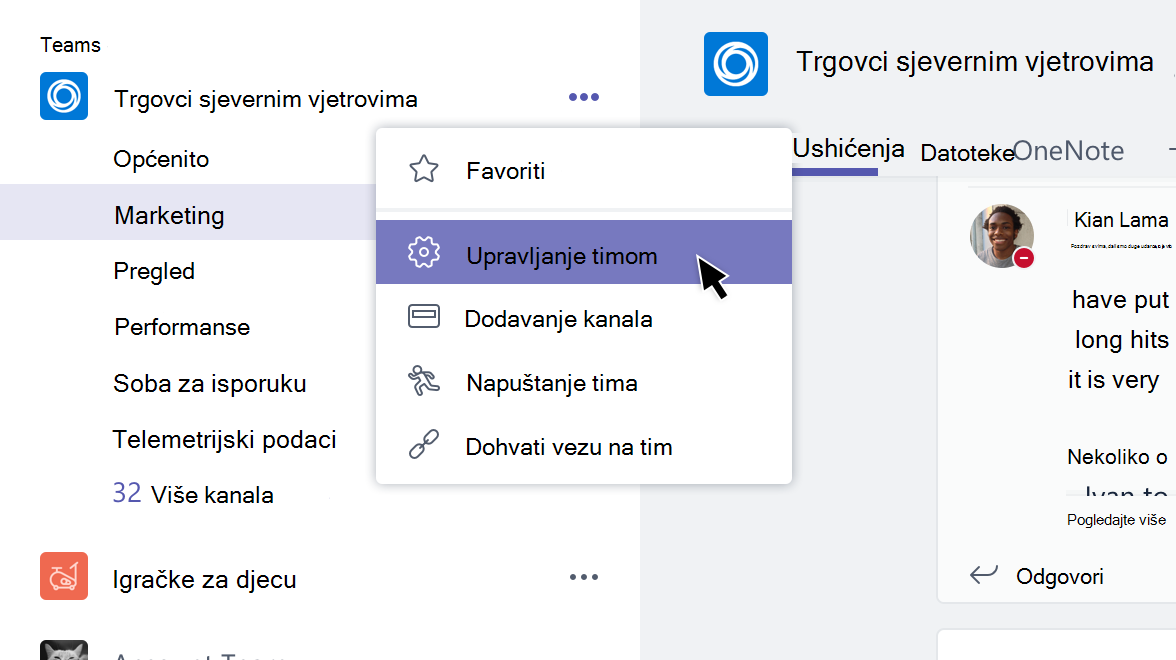Open the Performanse channel
The height and width of the screenshot is (660, 1176).
point(182,327)
